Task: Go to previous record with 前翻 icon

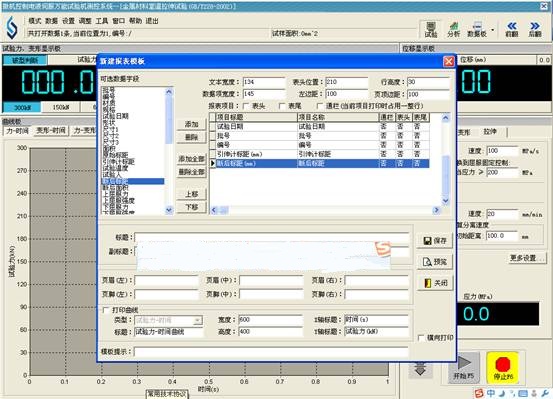Action: pos(511,29)
